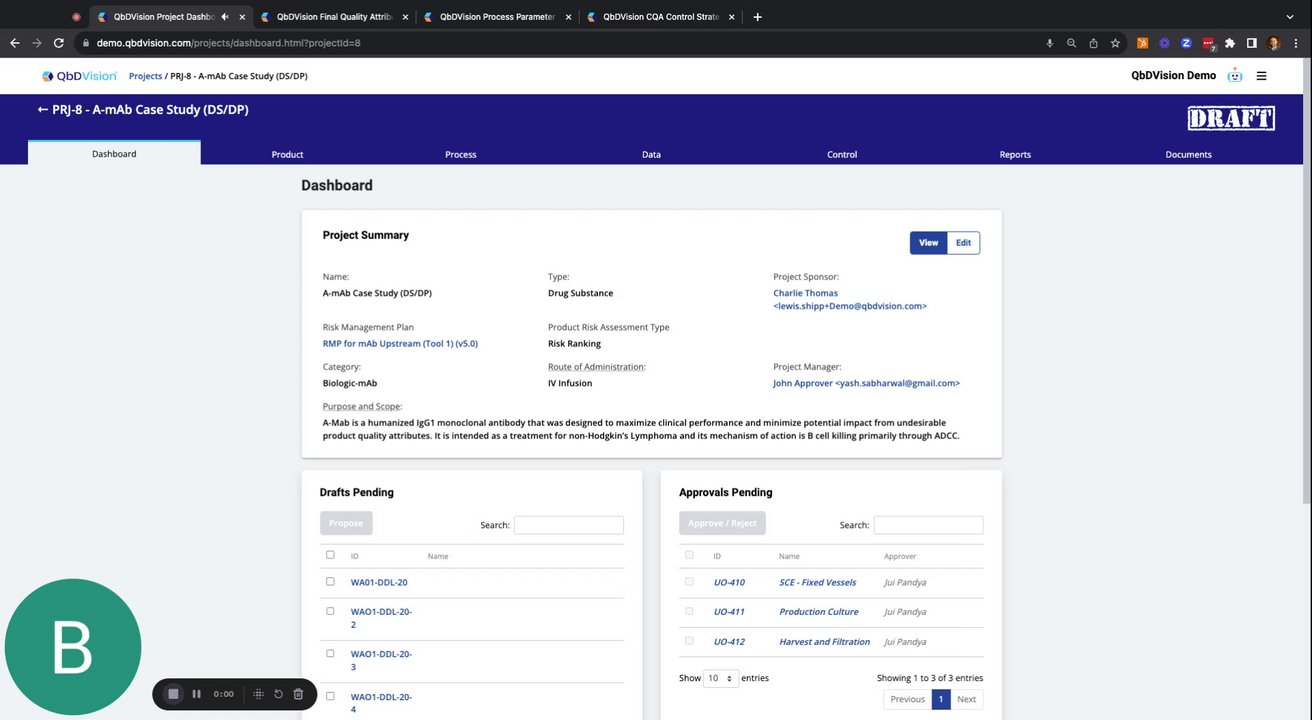The width and height of the screenshot is (1312, 720).
Task: Restart the recording with the circular arrow
Action: 278,694
